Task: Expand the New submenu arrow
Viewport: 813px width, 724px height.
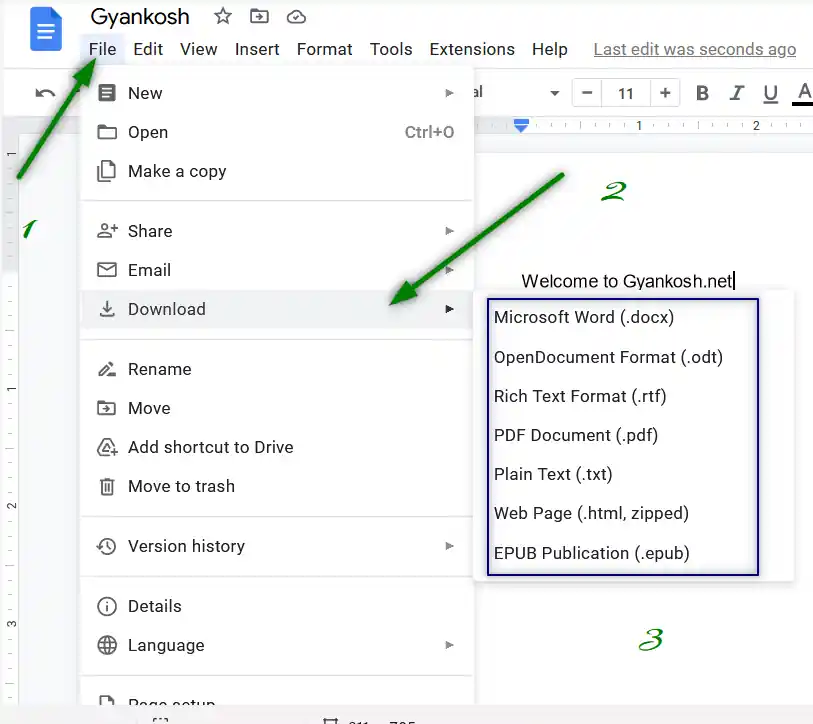Action: click(x=450, y=93)
